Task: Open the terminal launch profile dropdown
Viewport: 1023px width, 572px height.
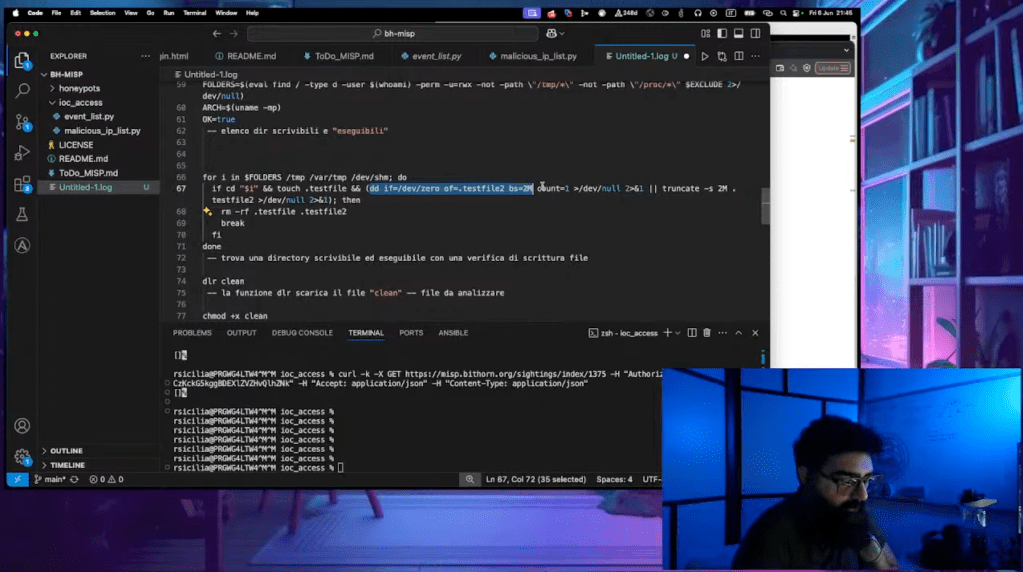Action: (x=678, y=333)
